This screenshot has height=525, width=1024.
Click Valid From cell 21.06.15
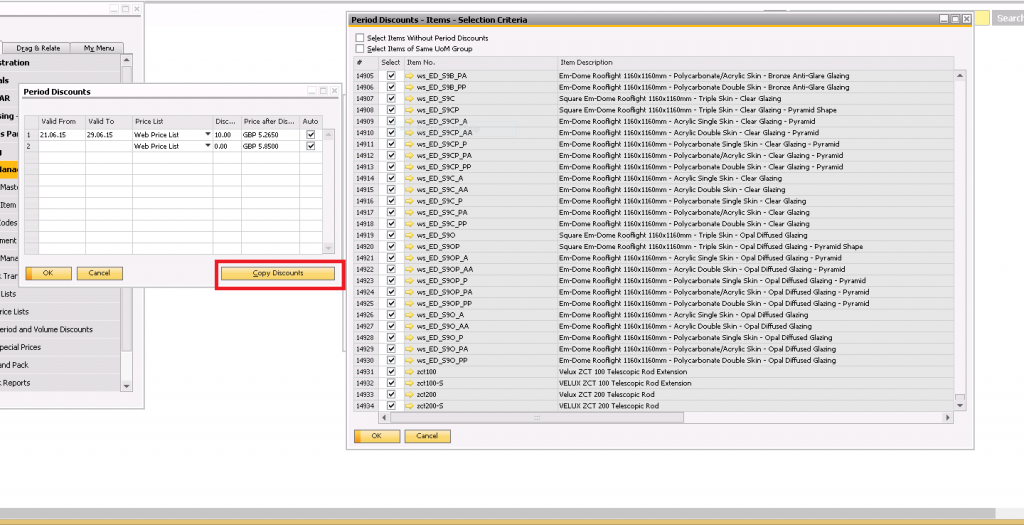(62, 135)
